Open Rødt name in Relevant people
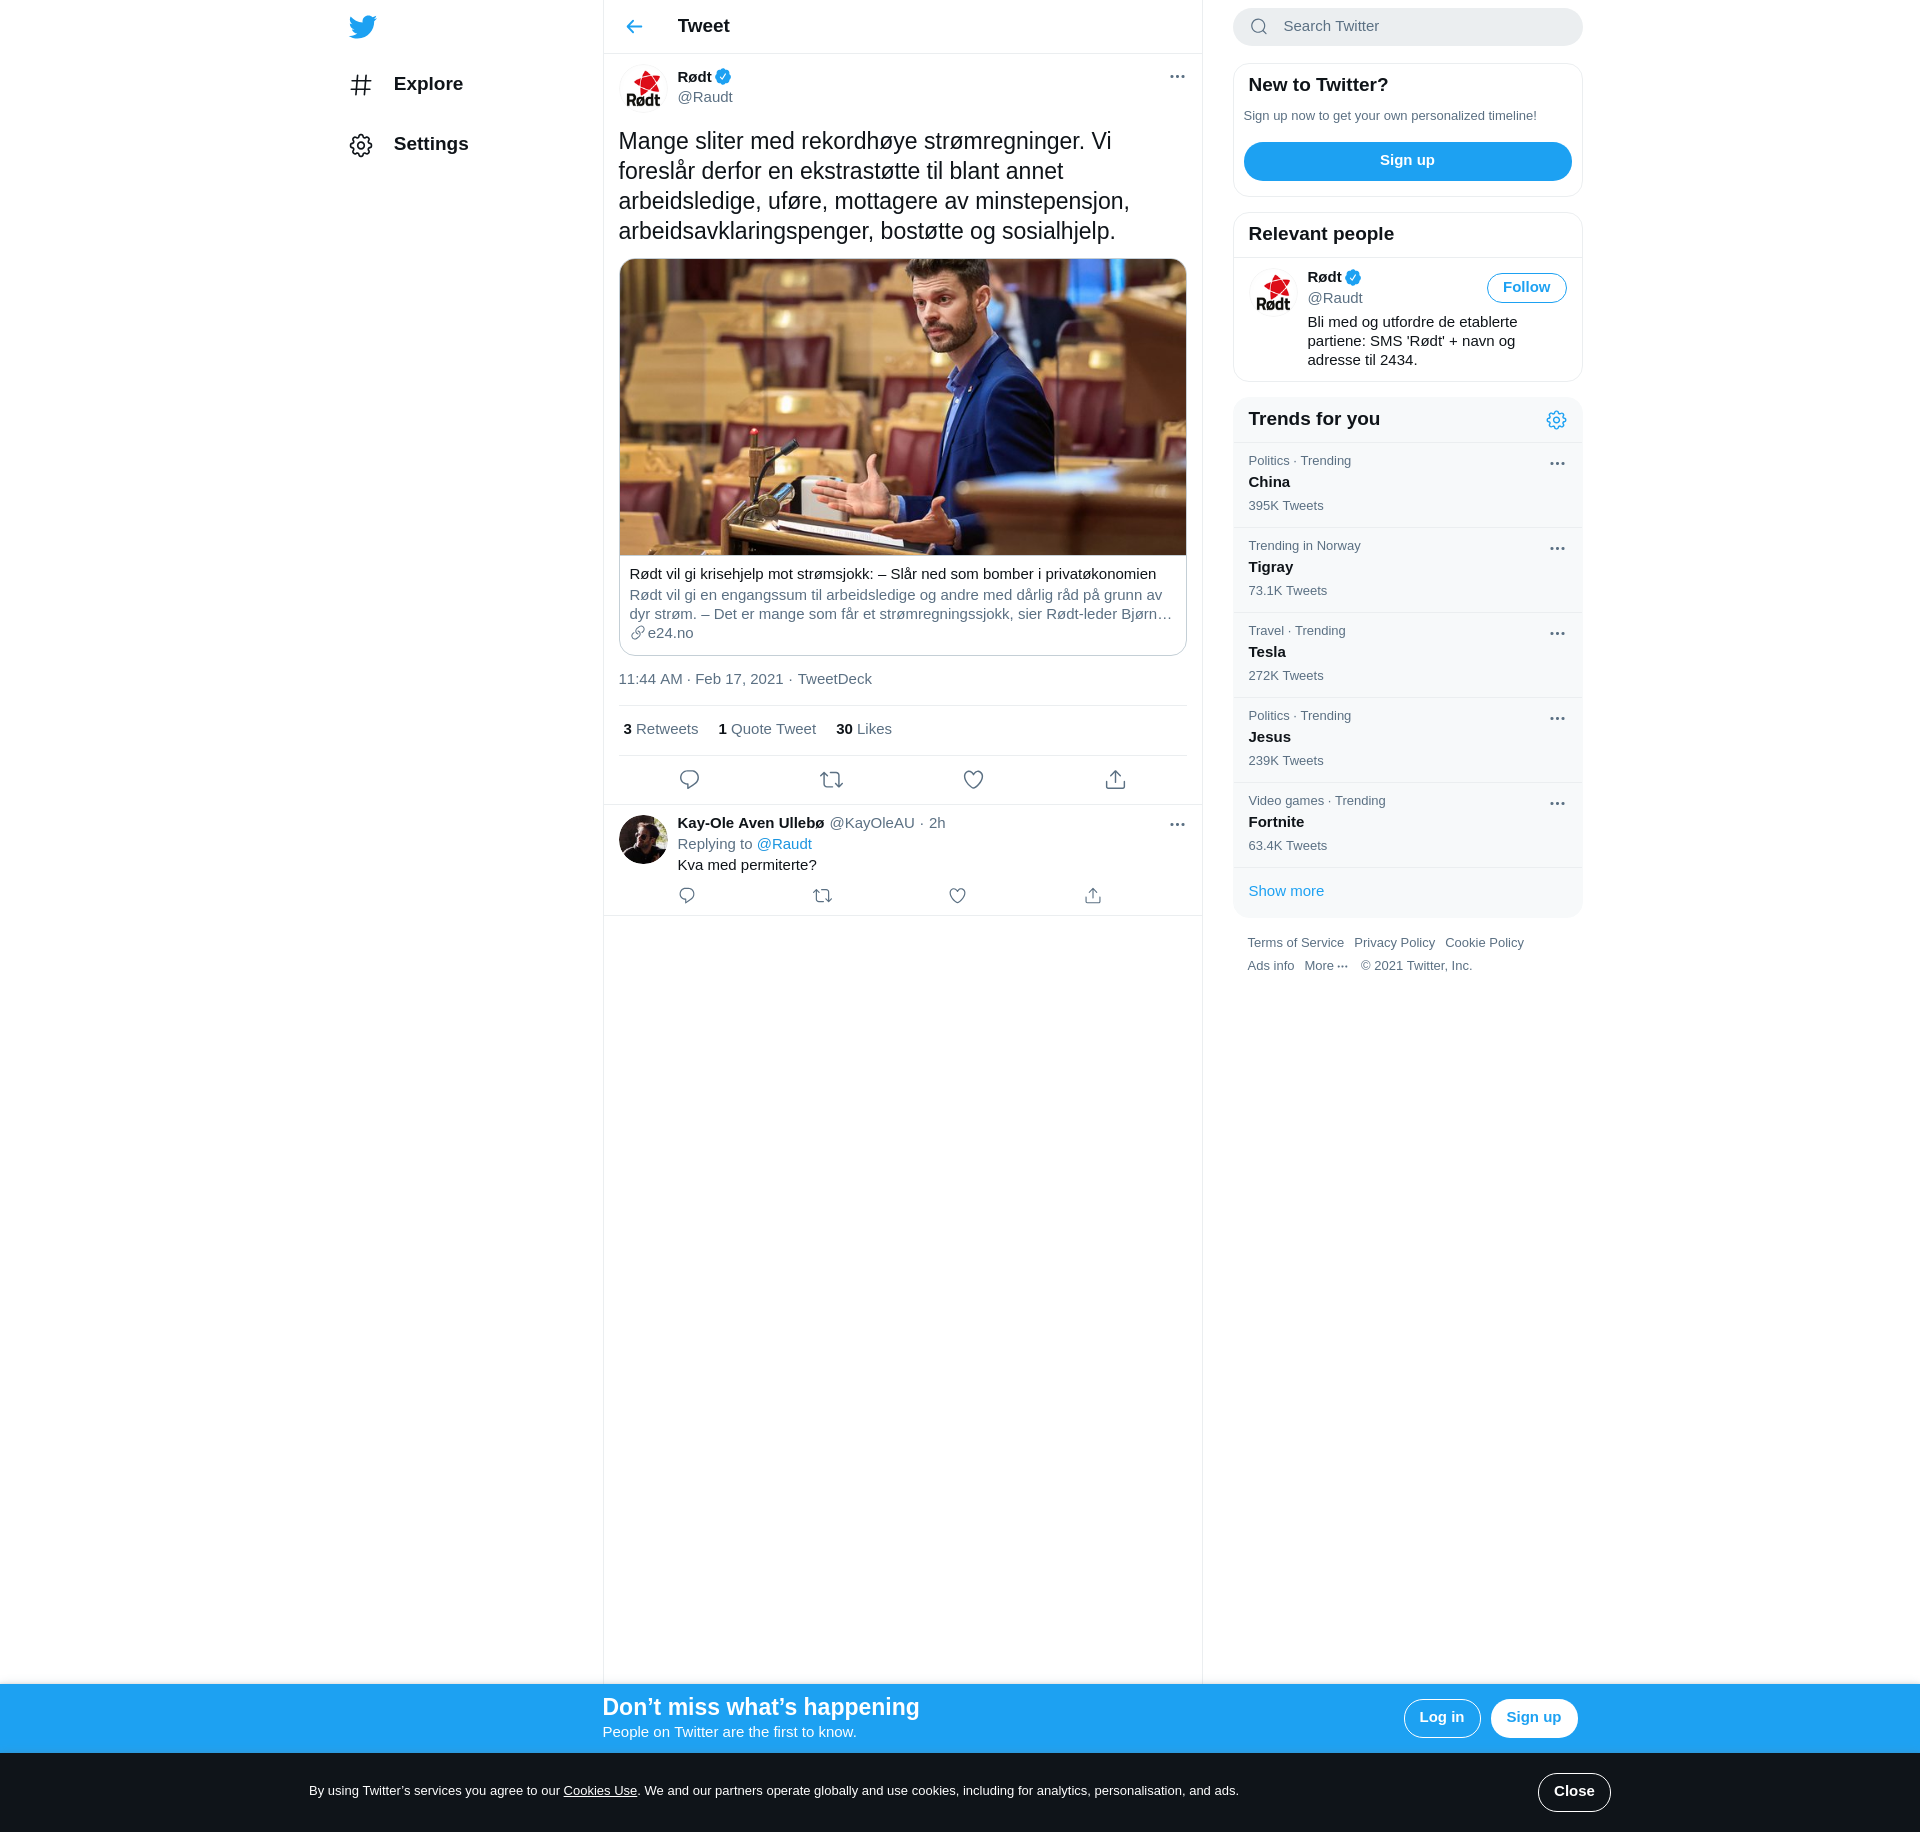The height and width of the screenshot is (1832, 1920). (1324, 278)
